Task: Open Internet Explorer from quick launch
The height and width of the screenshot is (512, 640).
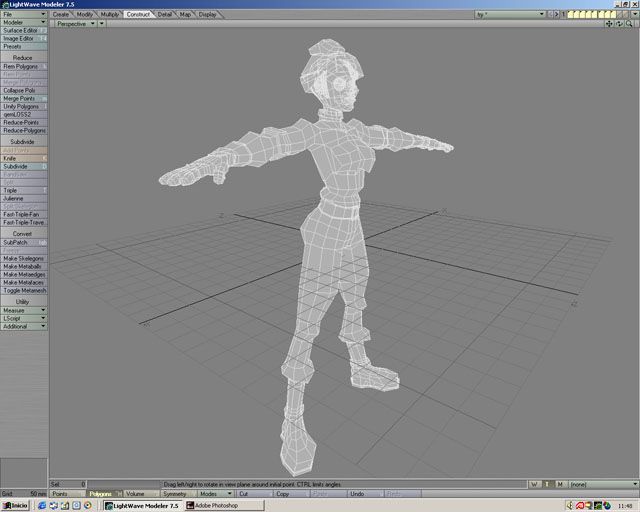Action: tap(42, 505)
